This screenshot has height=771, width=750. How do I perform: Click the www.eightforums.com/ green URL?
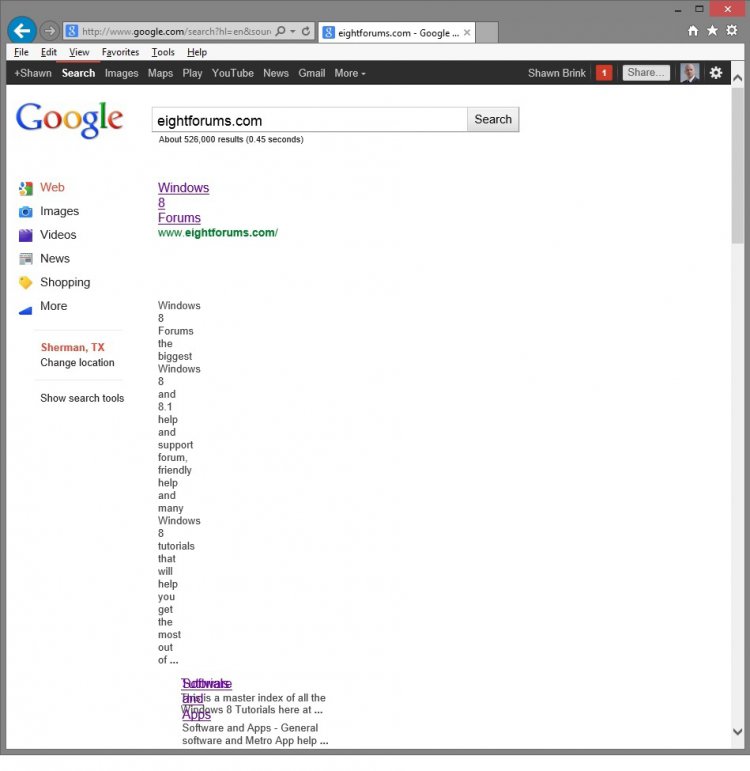coord(217,233)
